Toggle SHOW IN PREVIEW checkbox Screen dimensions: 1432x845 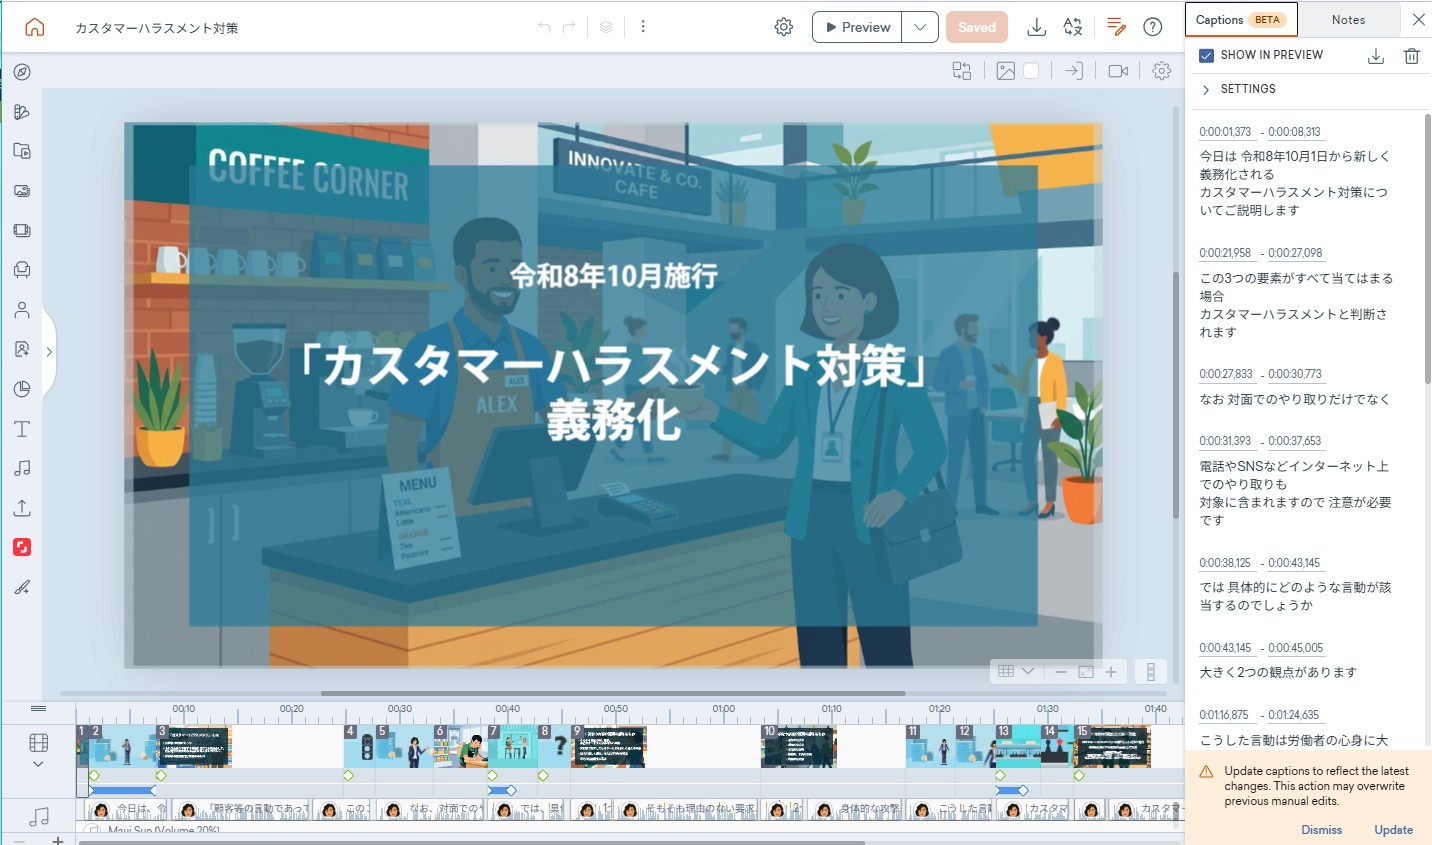1207,55
